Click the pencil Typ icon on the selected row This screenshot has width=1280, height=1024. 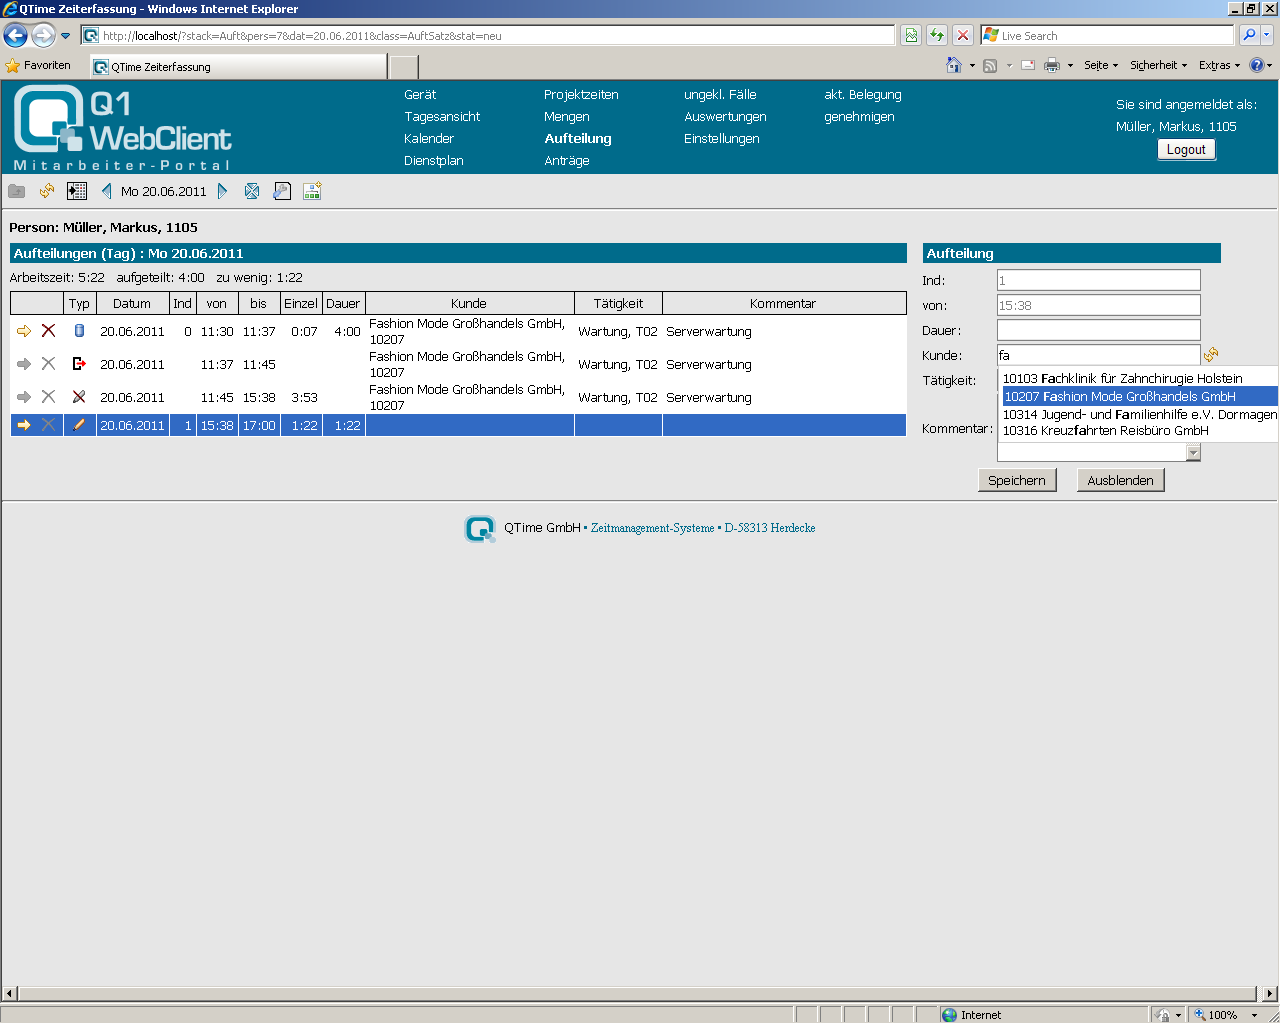click(79, 424)
